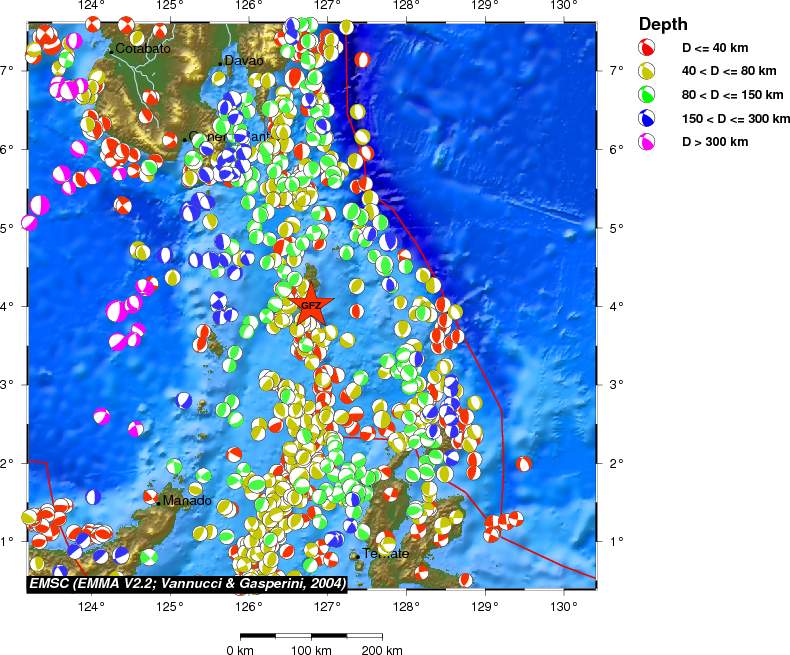This screenshot has width=790, height=655.
Task: Click the blue beachball icon for 150 < D <= 300 km
Action: (646, 118)
